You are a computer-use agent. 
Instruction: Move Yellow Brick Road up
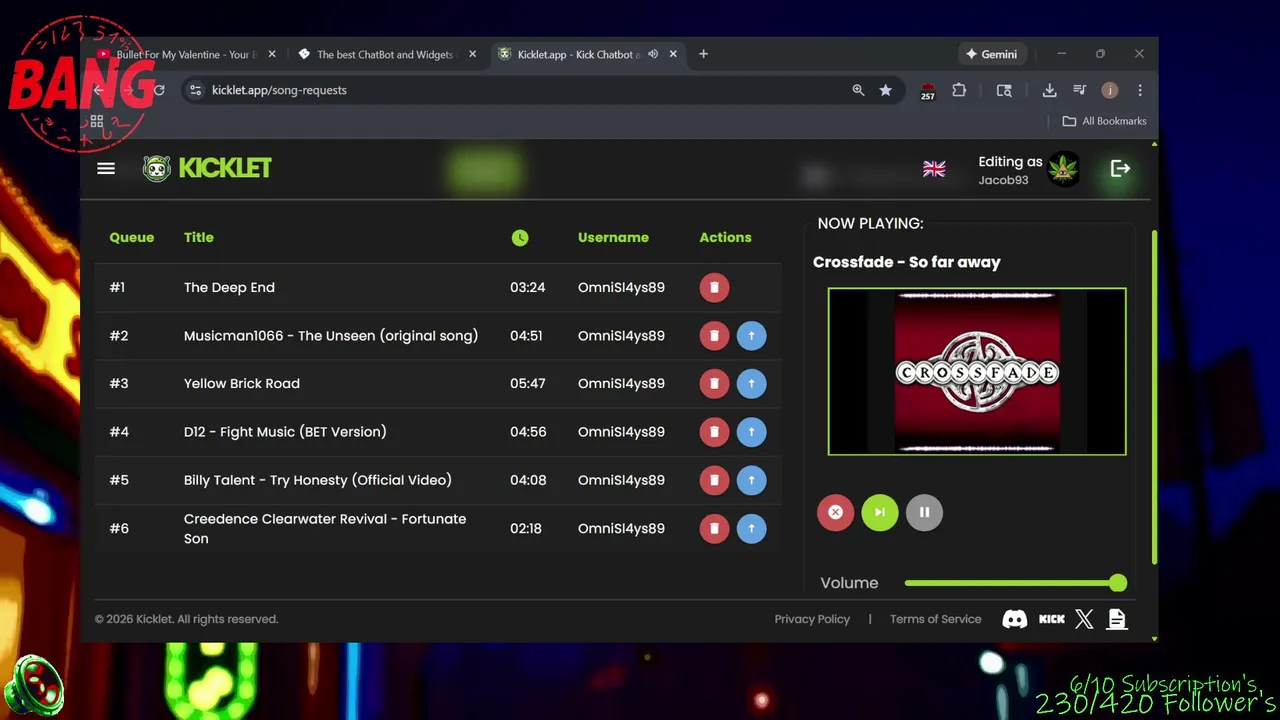(x=751, y=384)
